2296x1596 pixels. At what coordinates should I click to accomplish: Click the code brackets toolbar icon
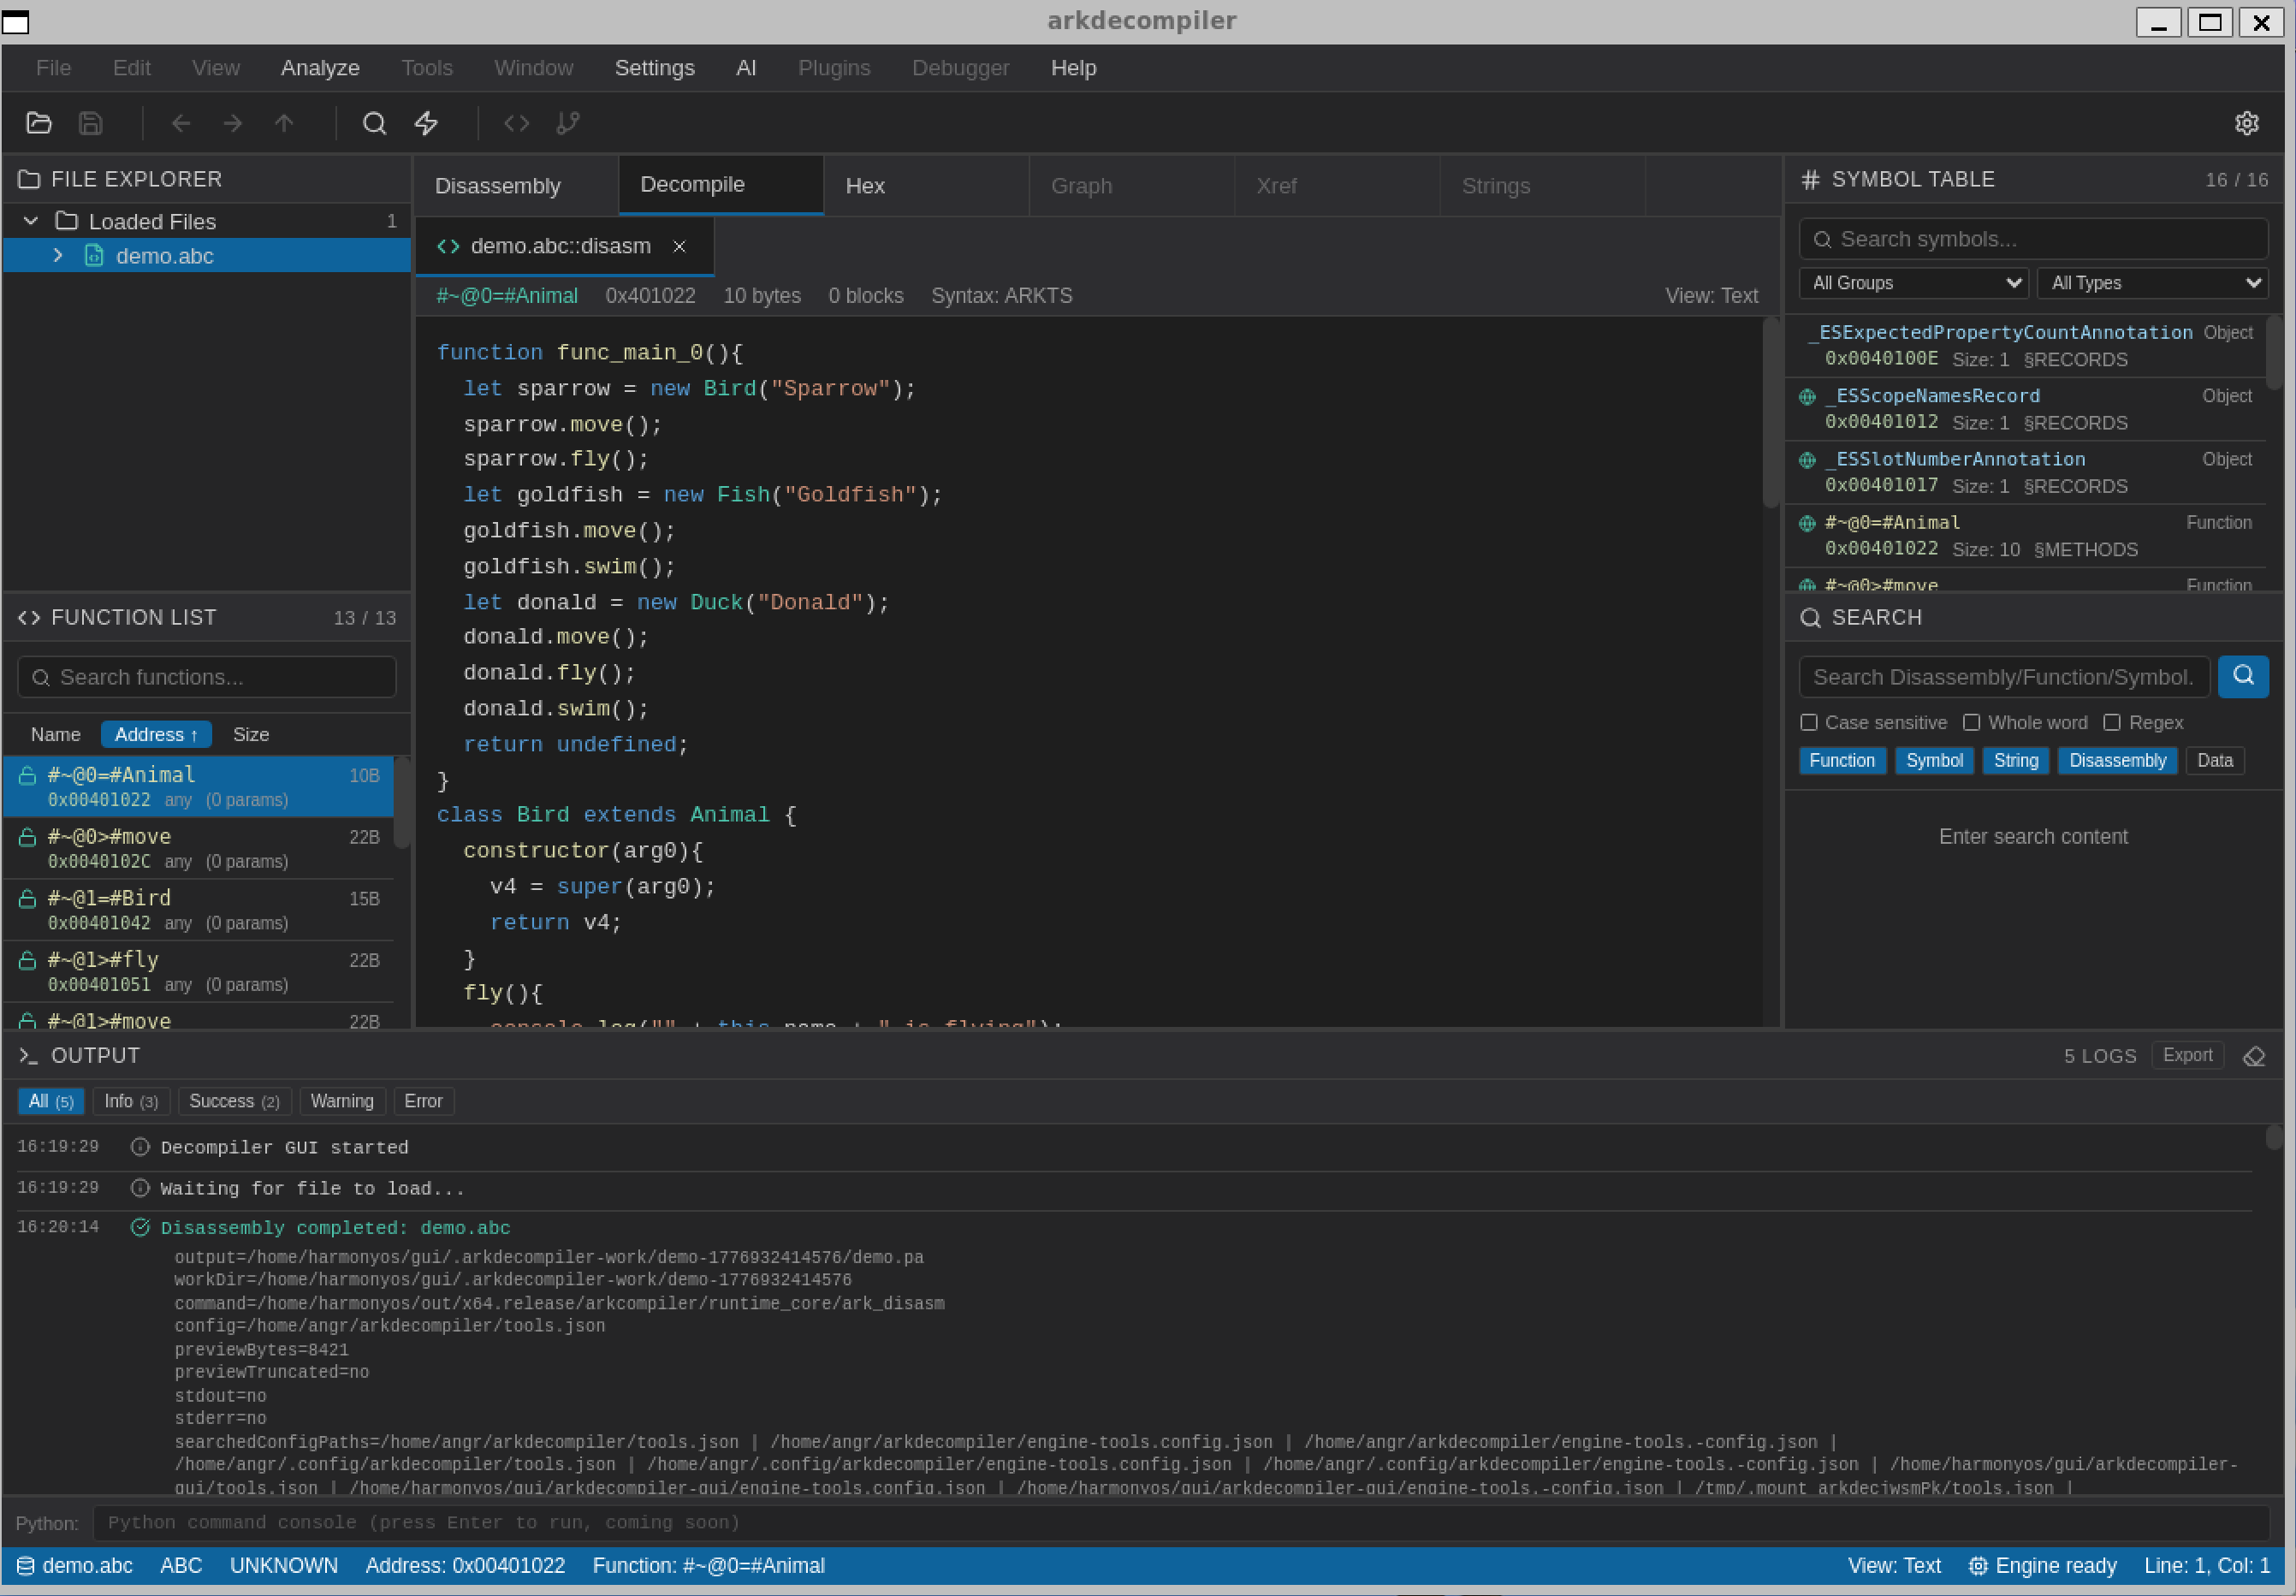pyautogui.click(x=516, y=123)
